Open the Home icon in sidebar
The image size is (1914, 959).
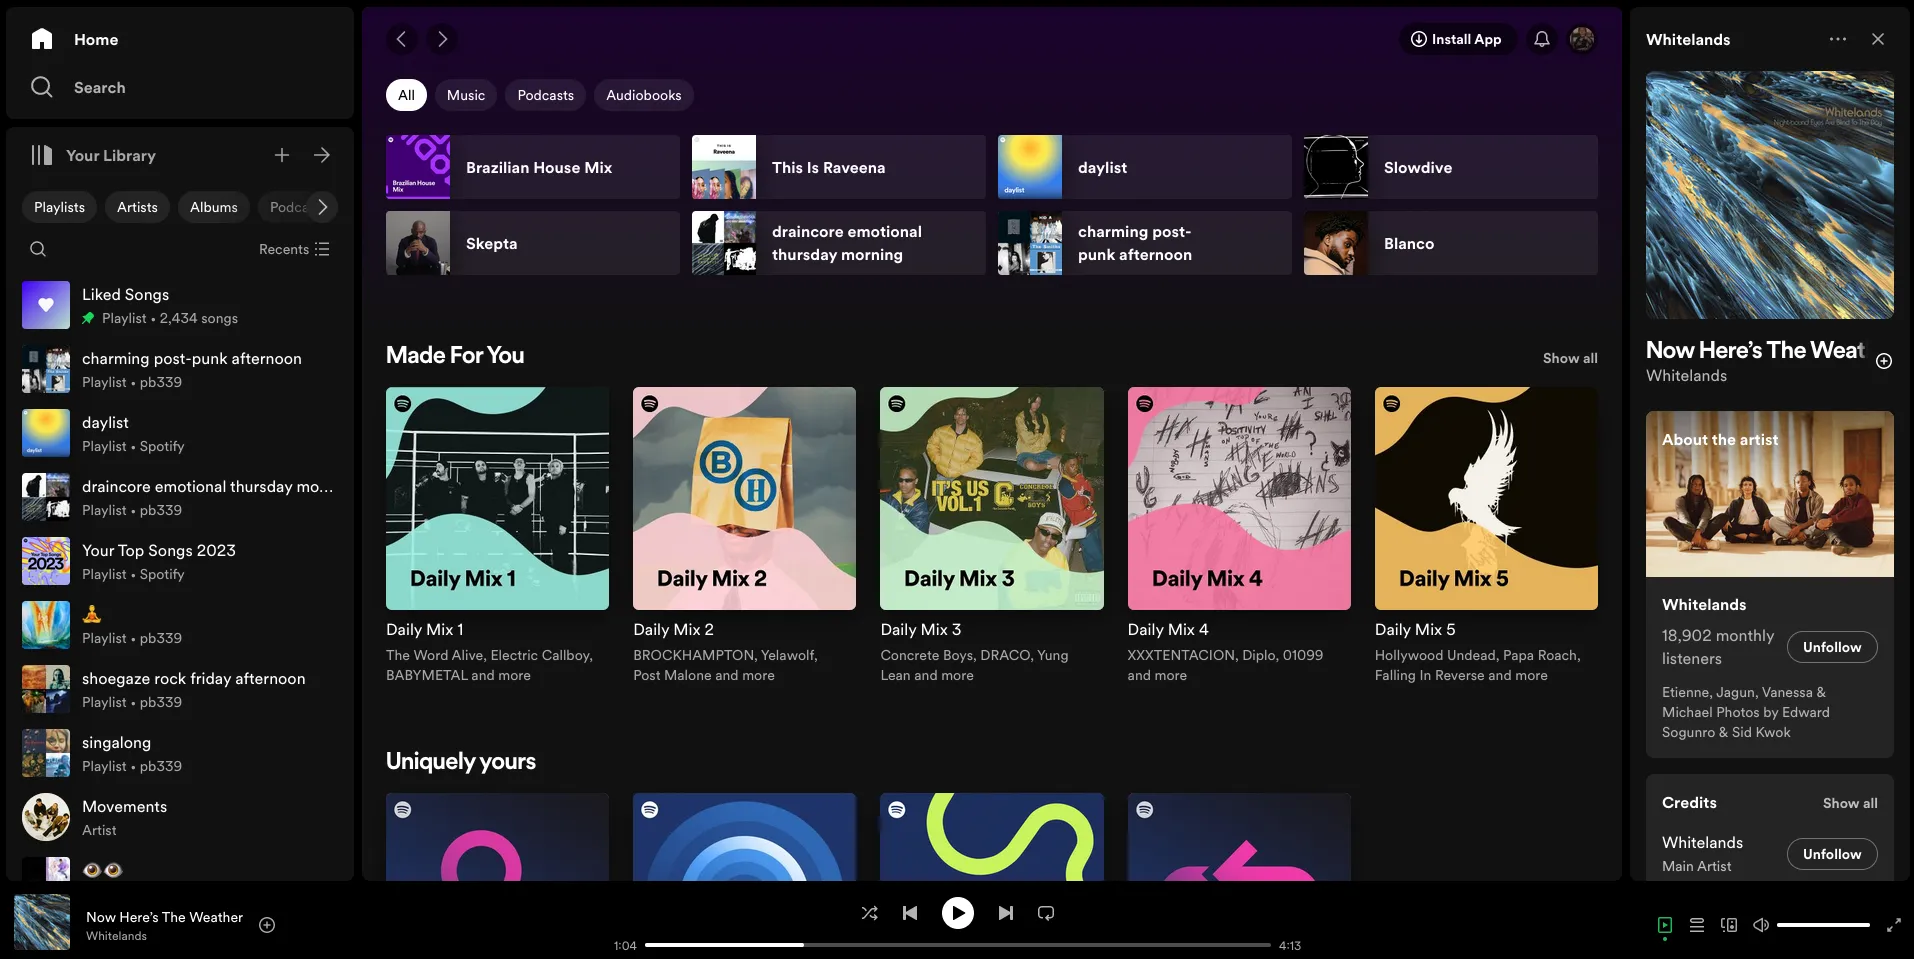pyautogui.click(x=42, y=39)
